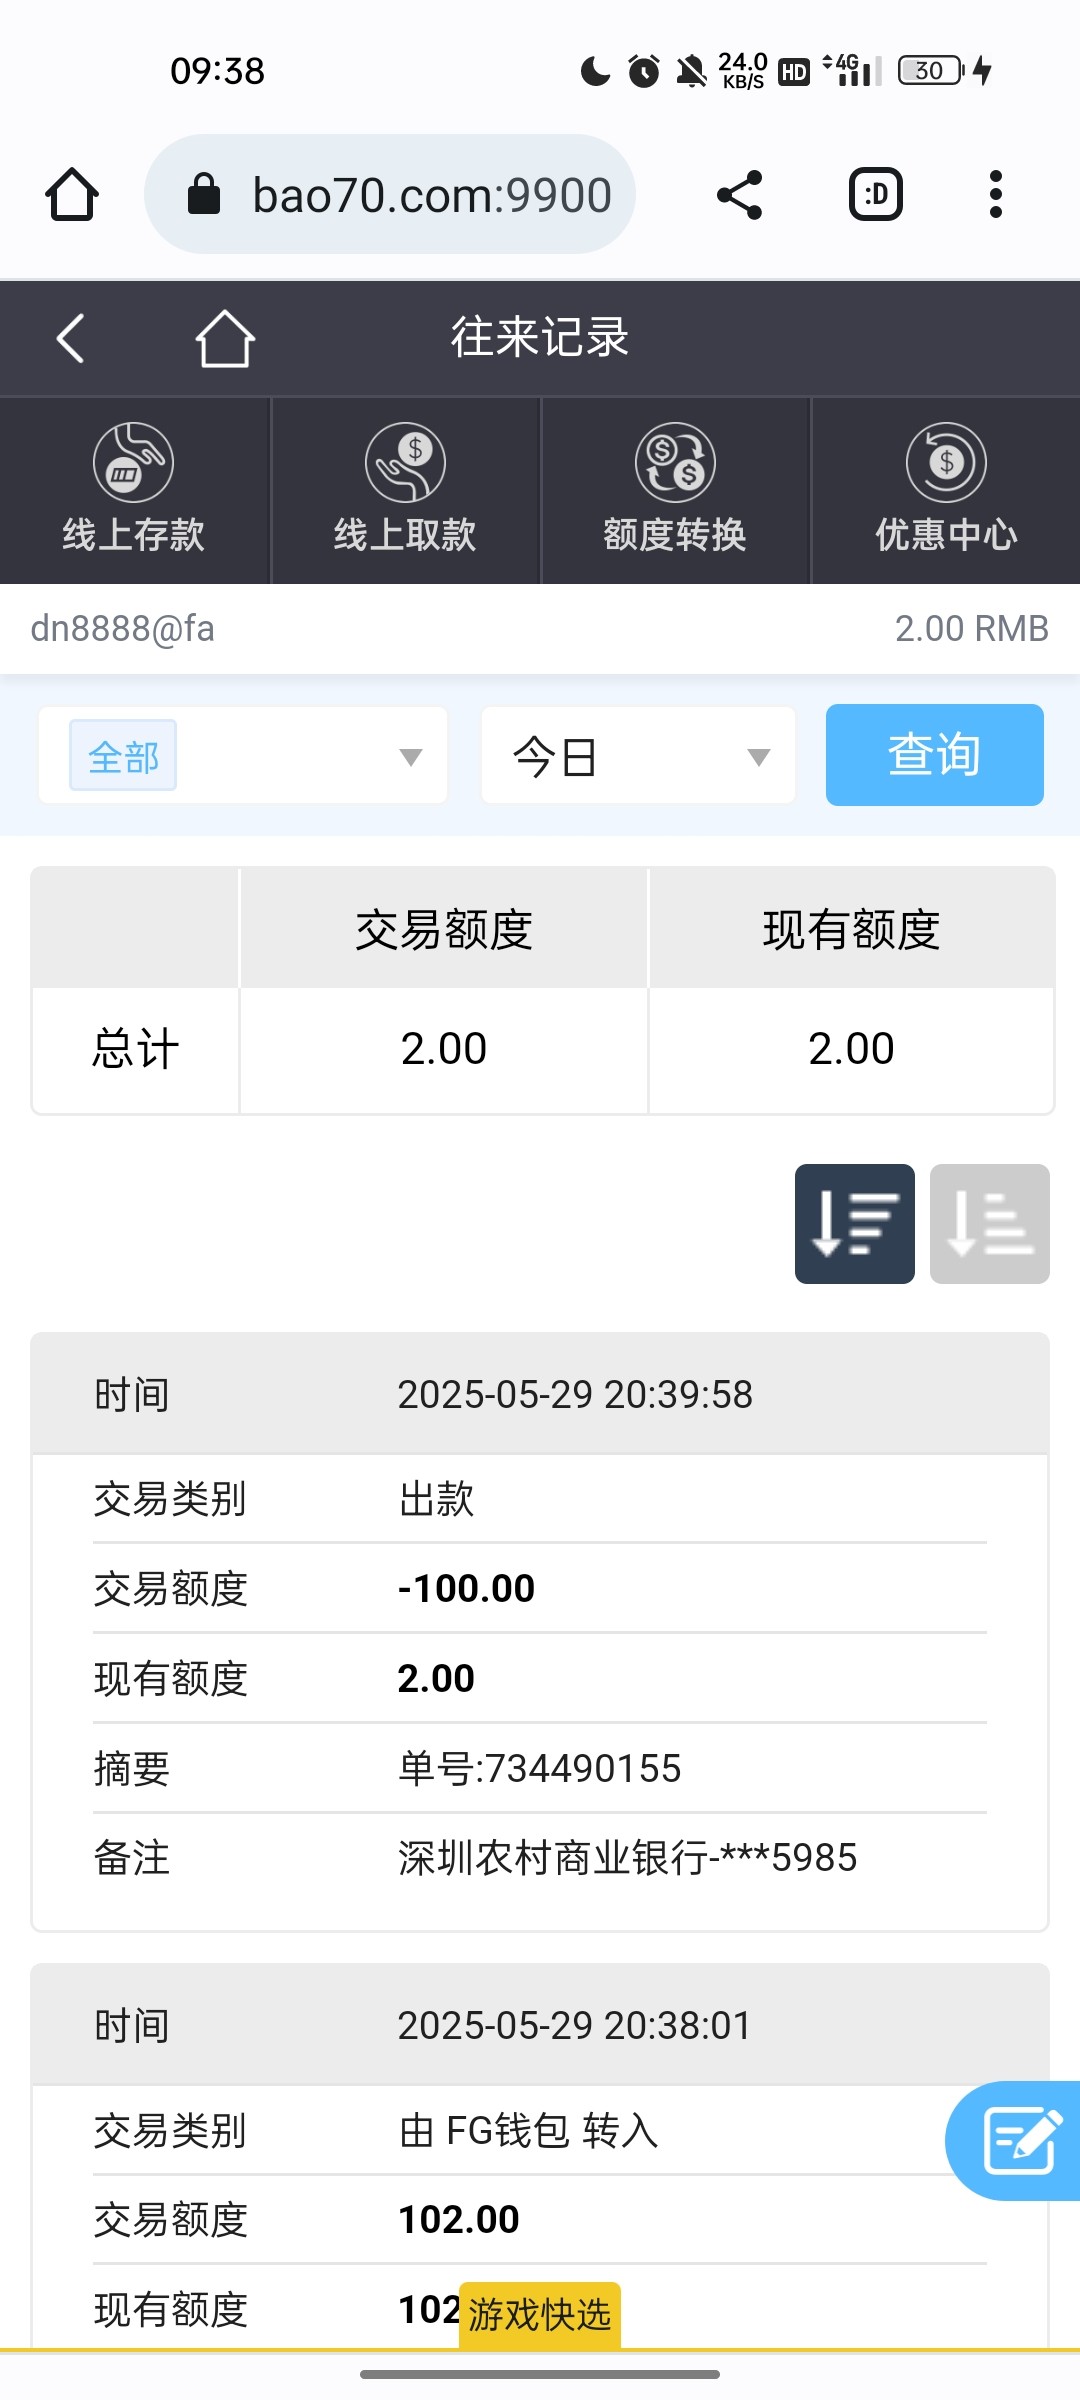The width and height of the screenshot is (1080, 2400).
Task: Select ascending sort order toggle
Action: click(989, 1223)
